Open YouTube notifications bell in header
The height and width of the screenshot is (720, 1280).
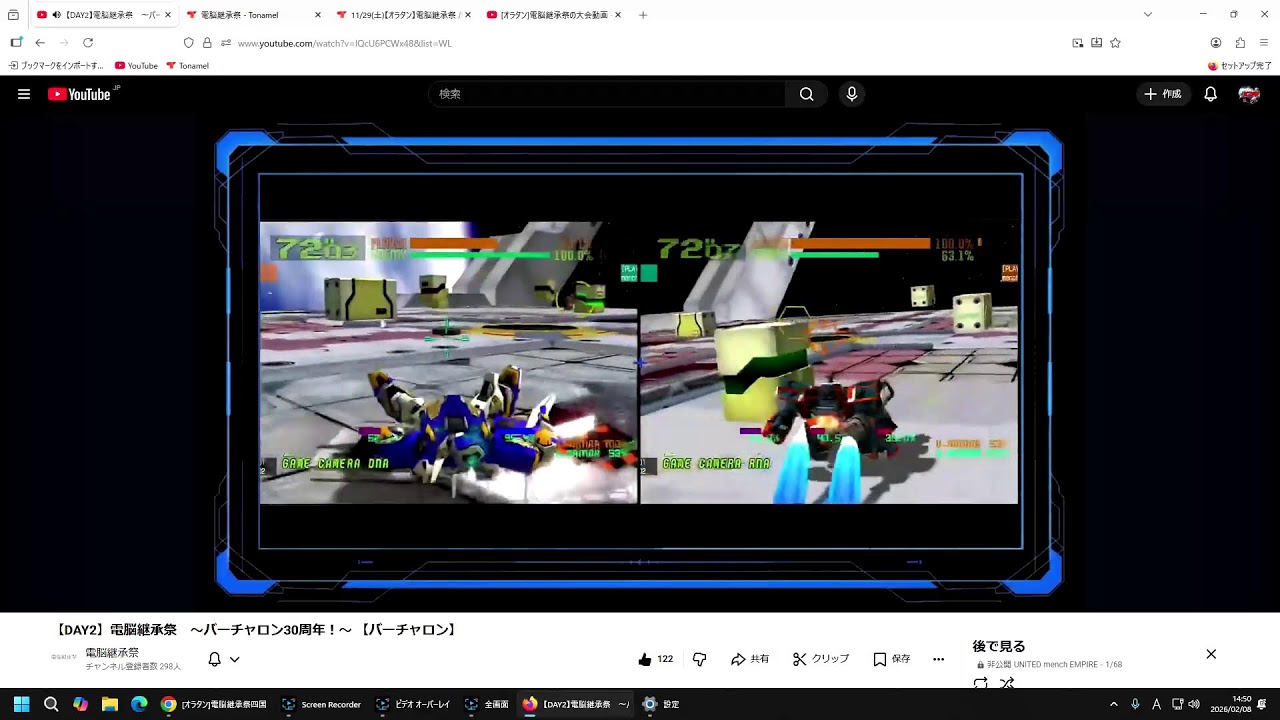click(x=1210, y=94)
